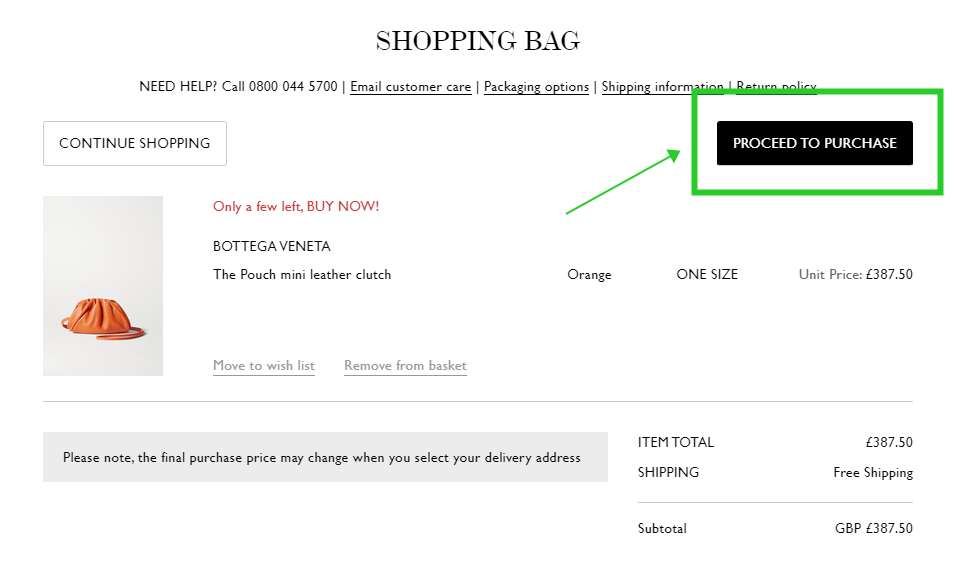Select the ONE SIZE label
The image size is (954, 568).
click(x=707, y=274)
